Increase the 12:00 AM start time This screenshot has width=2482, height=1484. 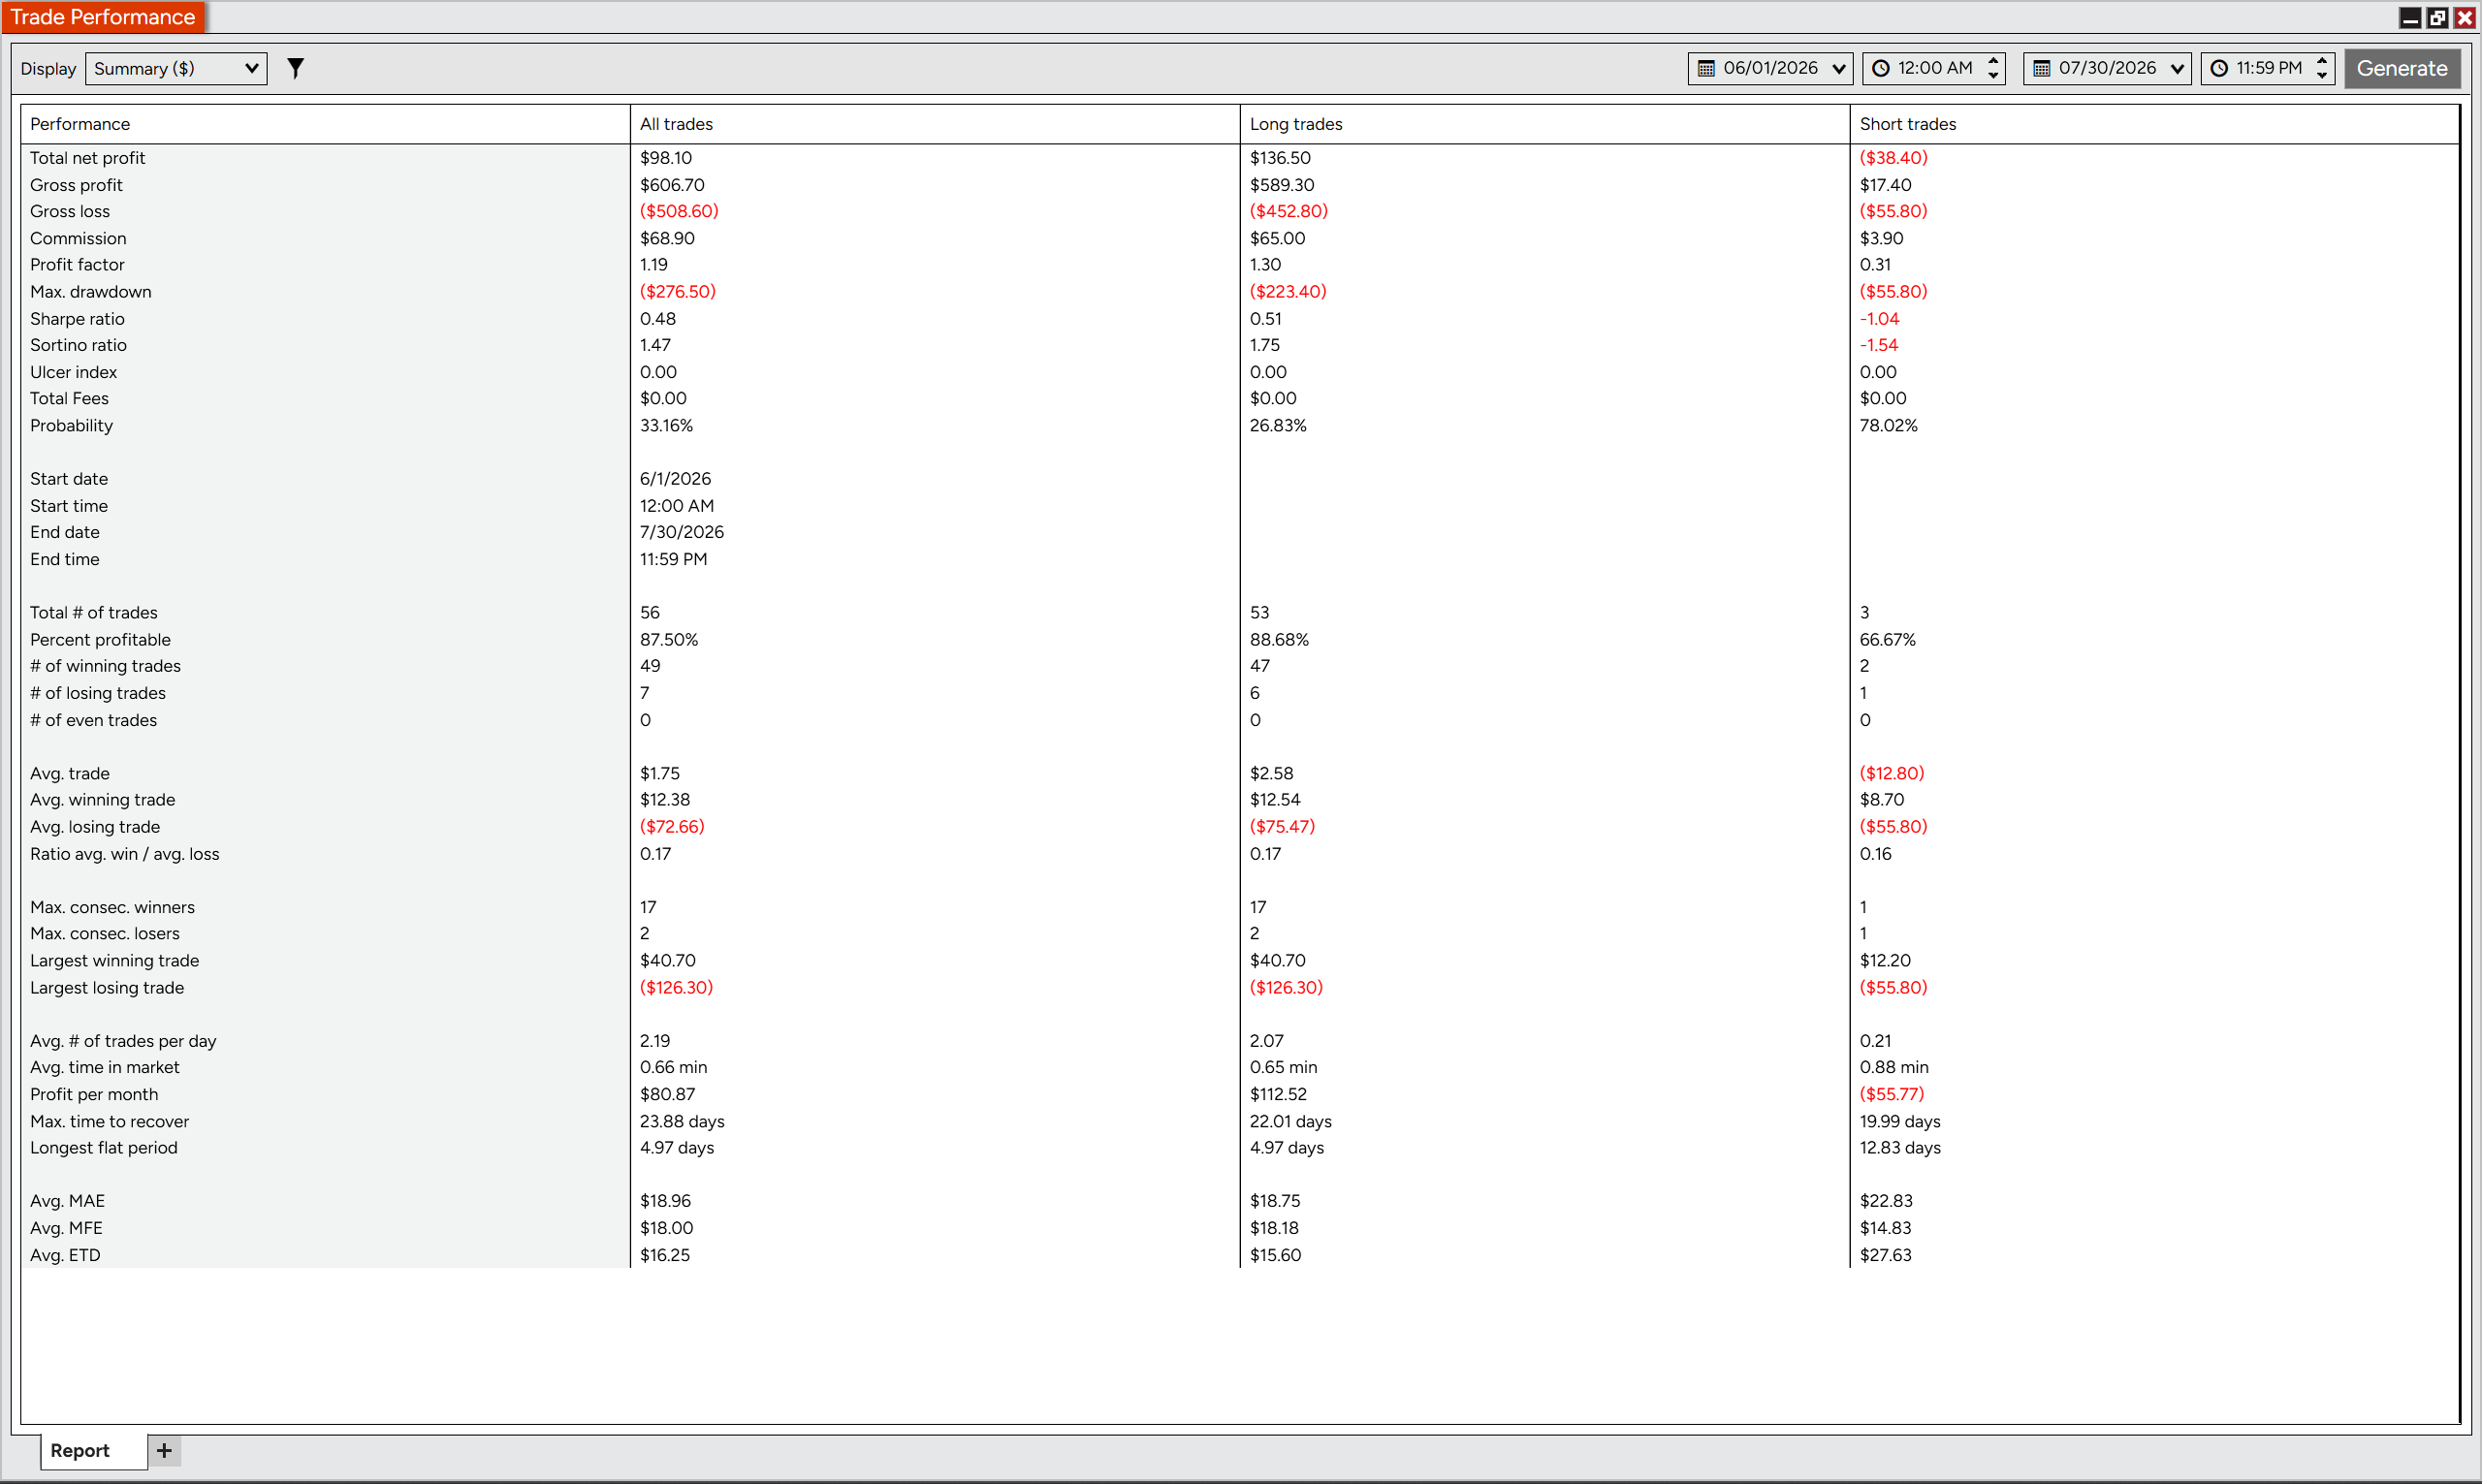coord(1992,60)
